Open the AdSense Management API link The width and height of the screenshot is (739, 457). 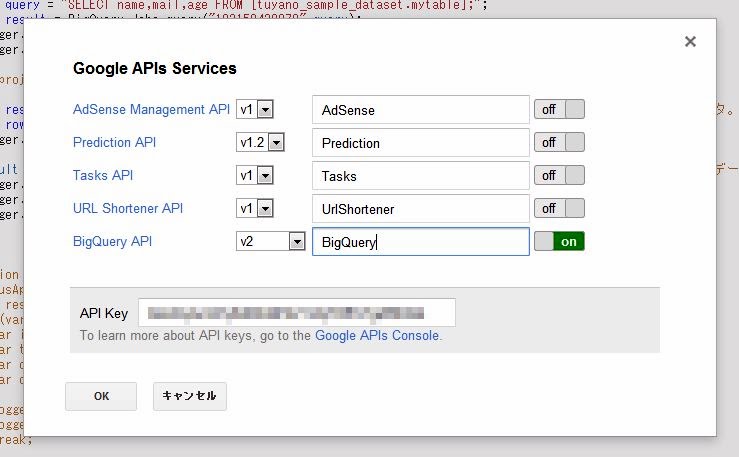point(151,109)
